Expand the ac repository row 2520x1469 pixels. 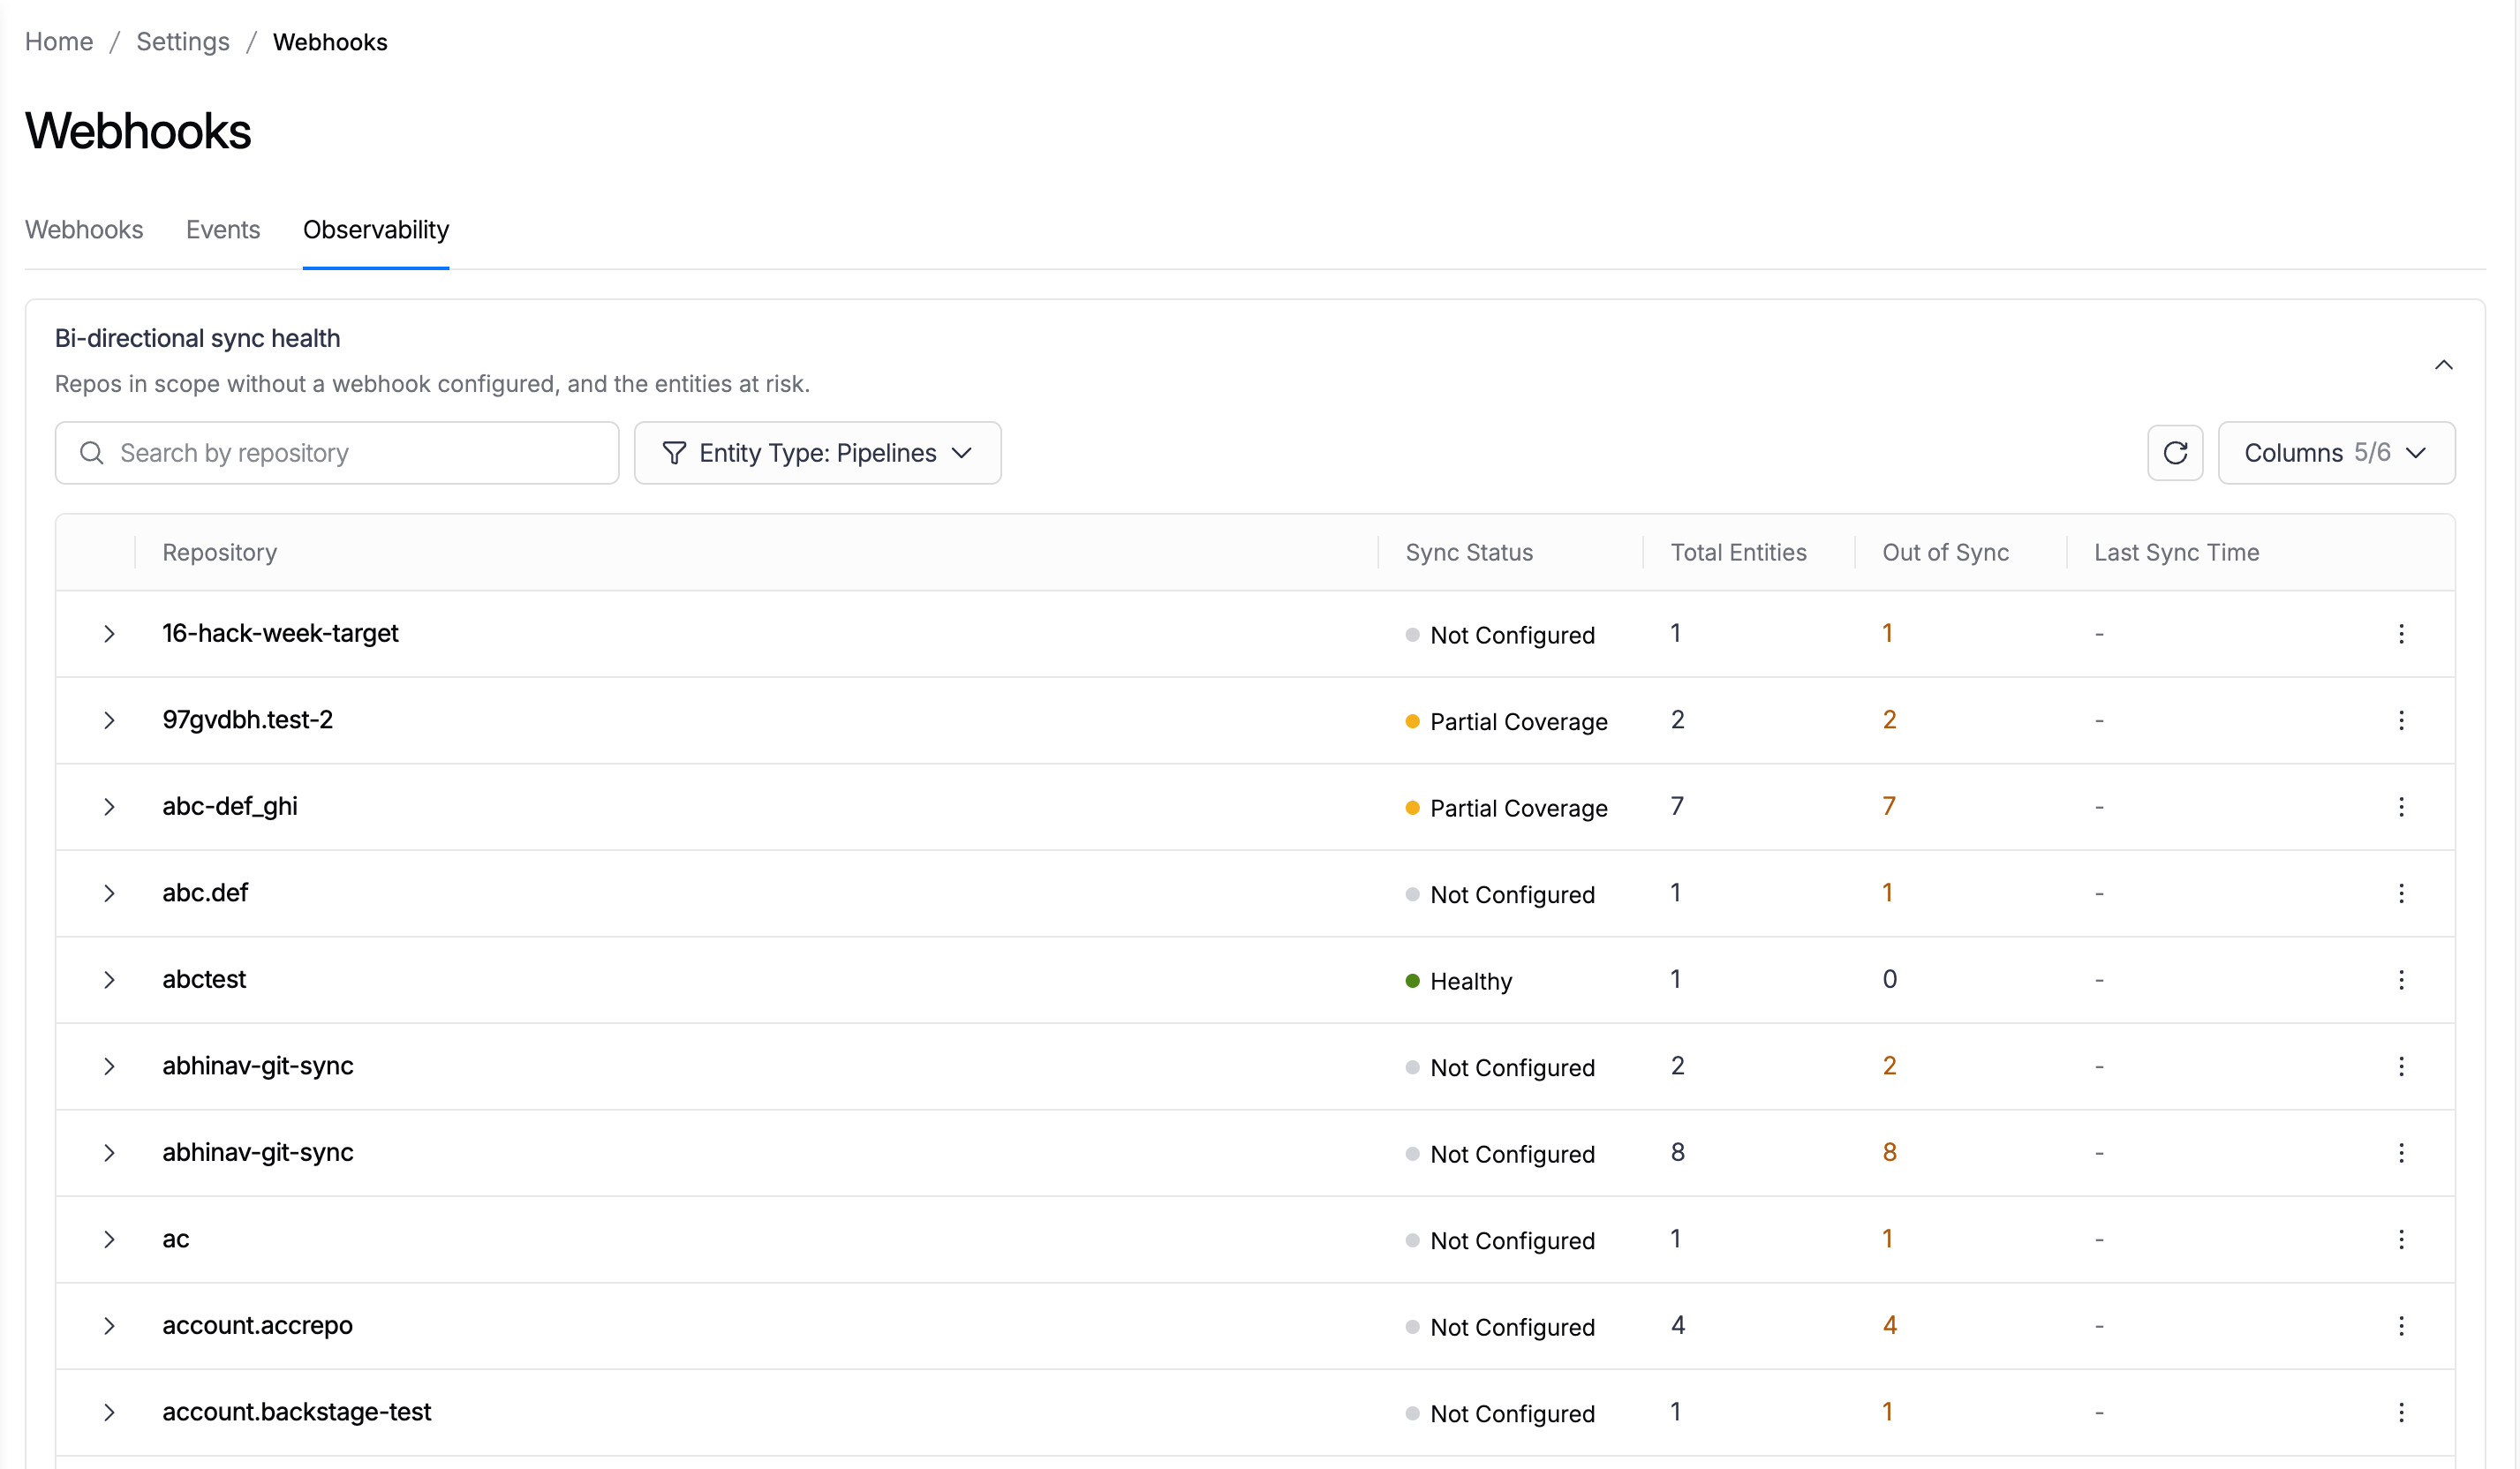pyautogui.click(x=109, y=1240)
